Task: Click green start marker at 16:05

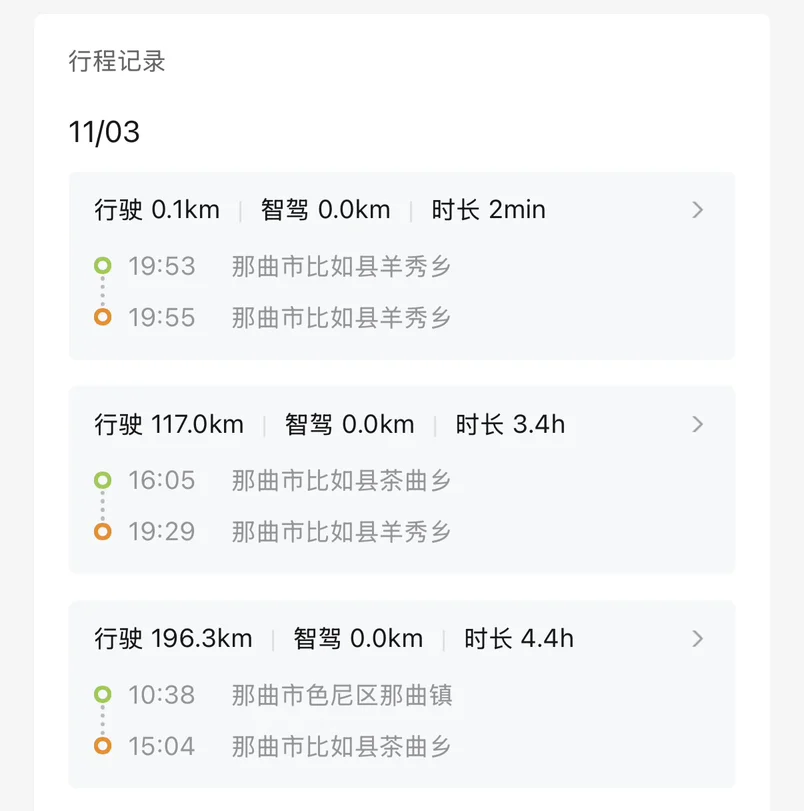Action: [102, 480]
